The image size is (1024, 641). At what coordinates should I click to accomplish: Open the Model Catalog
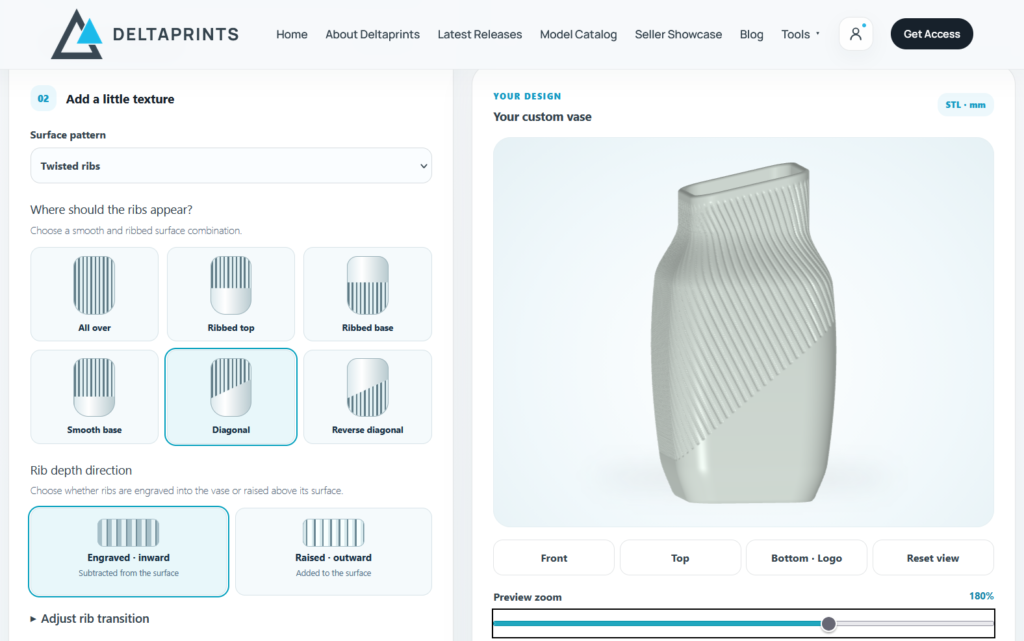(x=578, y=34)
